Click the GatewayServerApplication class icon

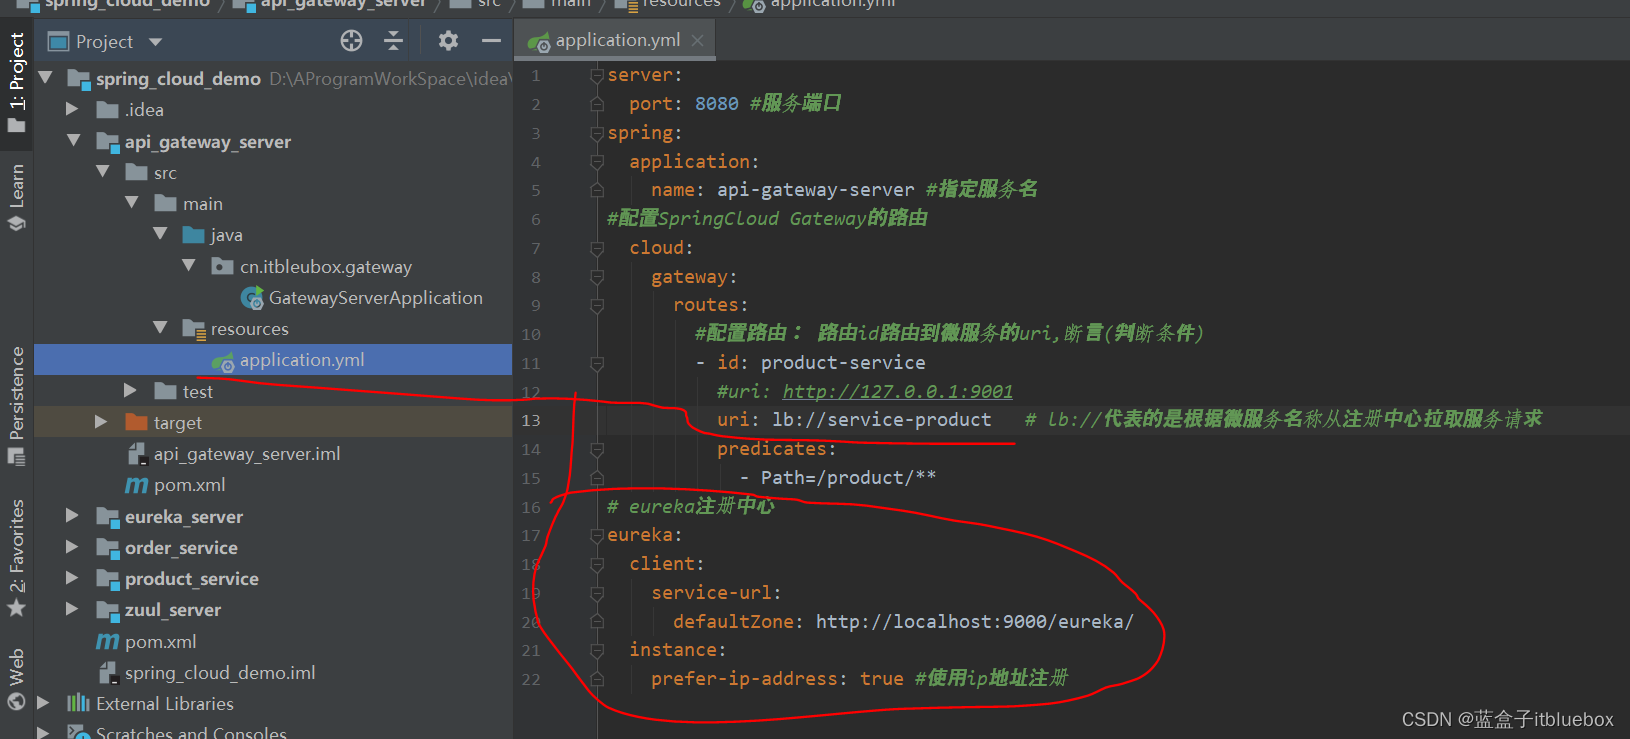coord(252,297)
